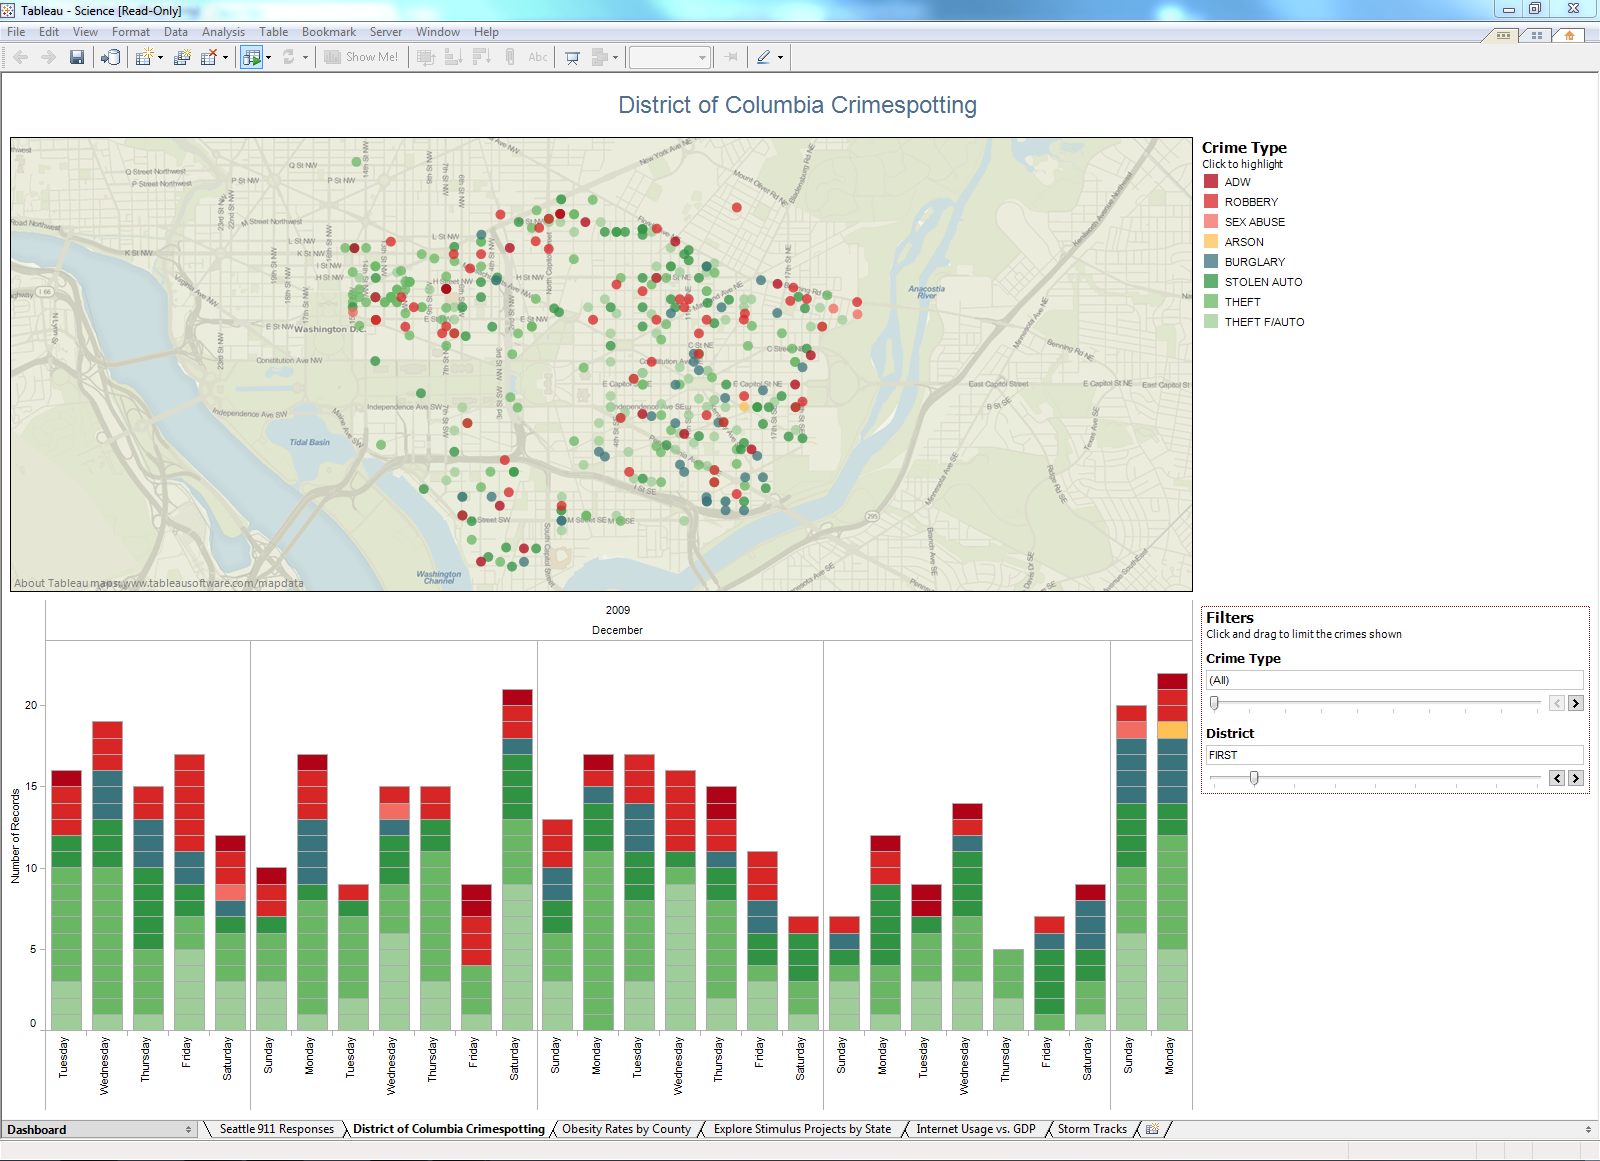Screen dimensions: 1600x1161
Task: Switch to the Storm Tracks tab
Action: pos(1091,1129)
